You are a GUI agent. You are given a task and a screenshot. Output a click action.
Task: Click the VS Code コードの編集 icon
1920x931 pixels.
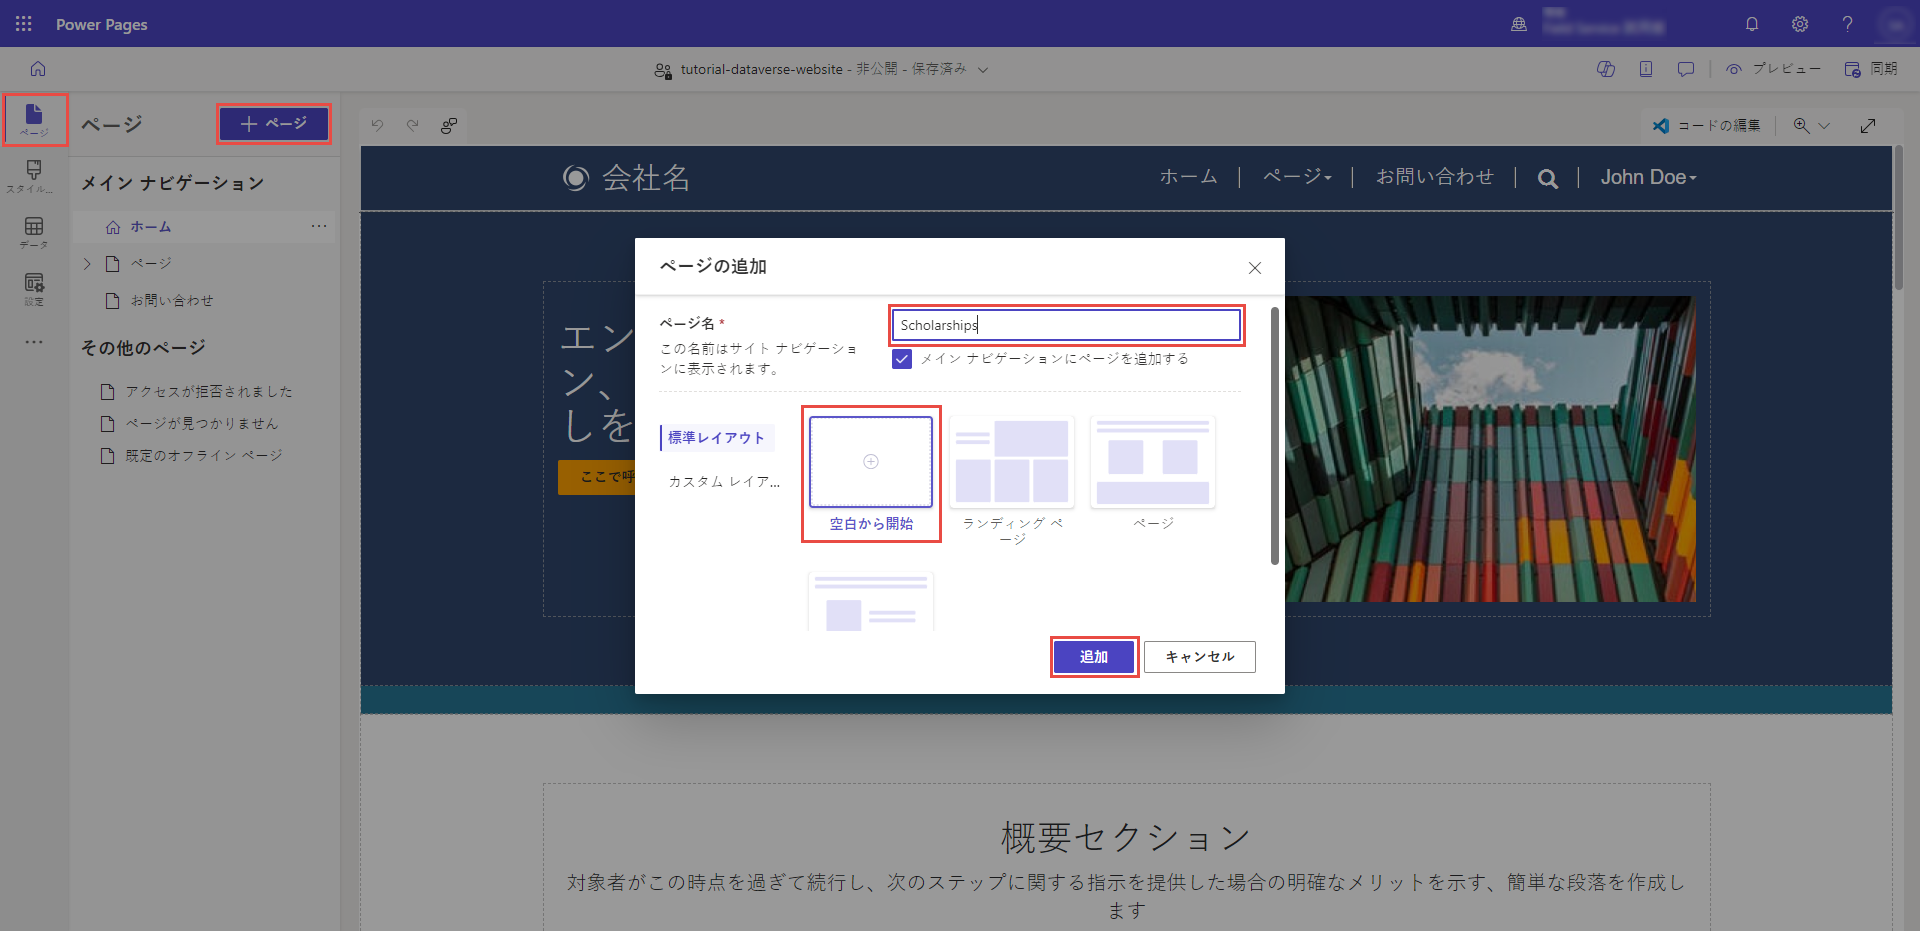pos(1663,125)
